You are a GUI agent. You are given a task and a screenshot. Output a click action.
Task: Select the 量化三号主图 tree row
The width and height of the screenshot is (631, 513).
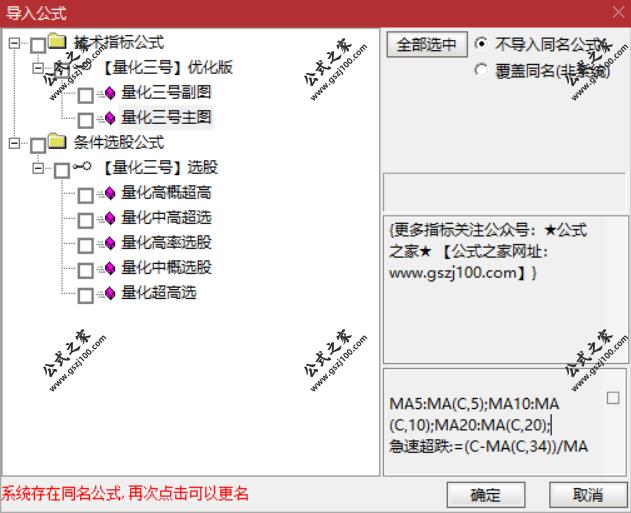[166, 117]
